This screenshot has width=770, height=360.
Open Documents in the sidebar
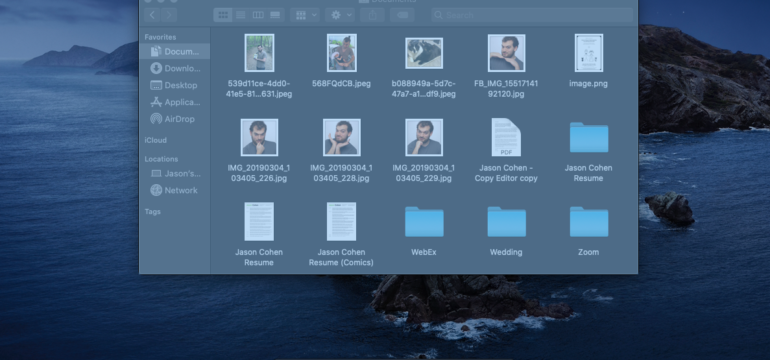point(175,52)
